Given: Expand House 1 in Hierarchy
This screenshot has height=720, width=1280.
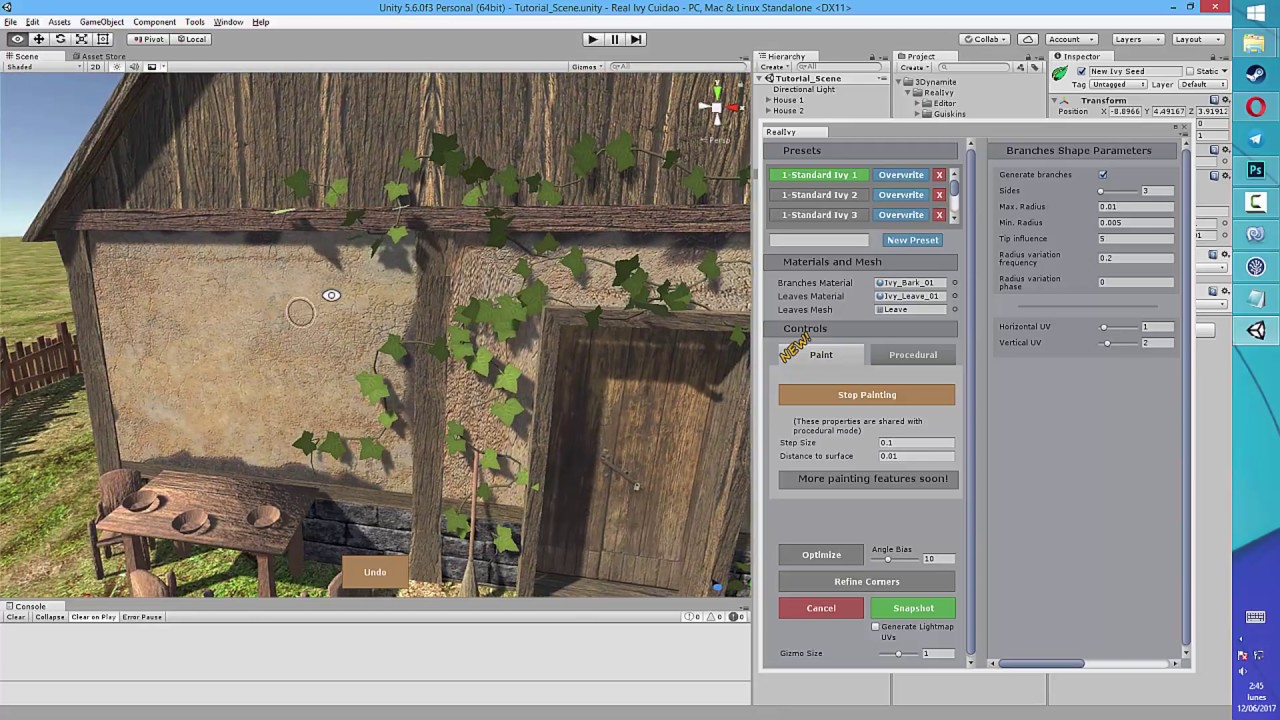Looking at the screenshot, I should click(x=769, y=100).
